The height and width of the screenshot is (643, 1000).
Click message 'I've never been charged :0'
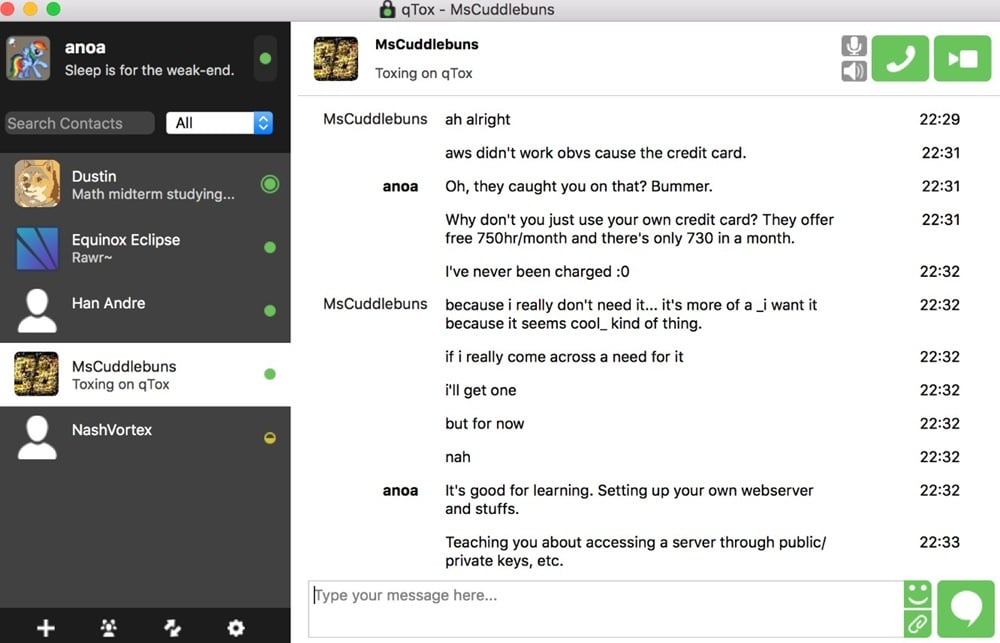coord(537,272)
